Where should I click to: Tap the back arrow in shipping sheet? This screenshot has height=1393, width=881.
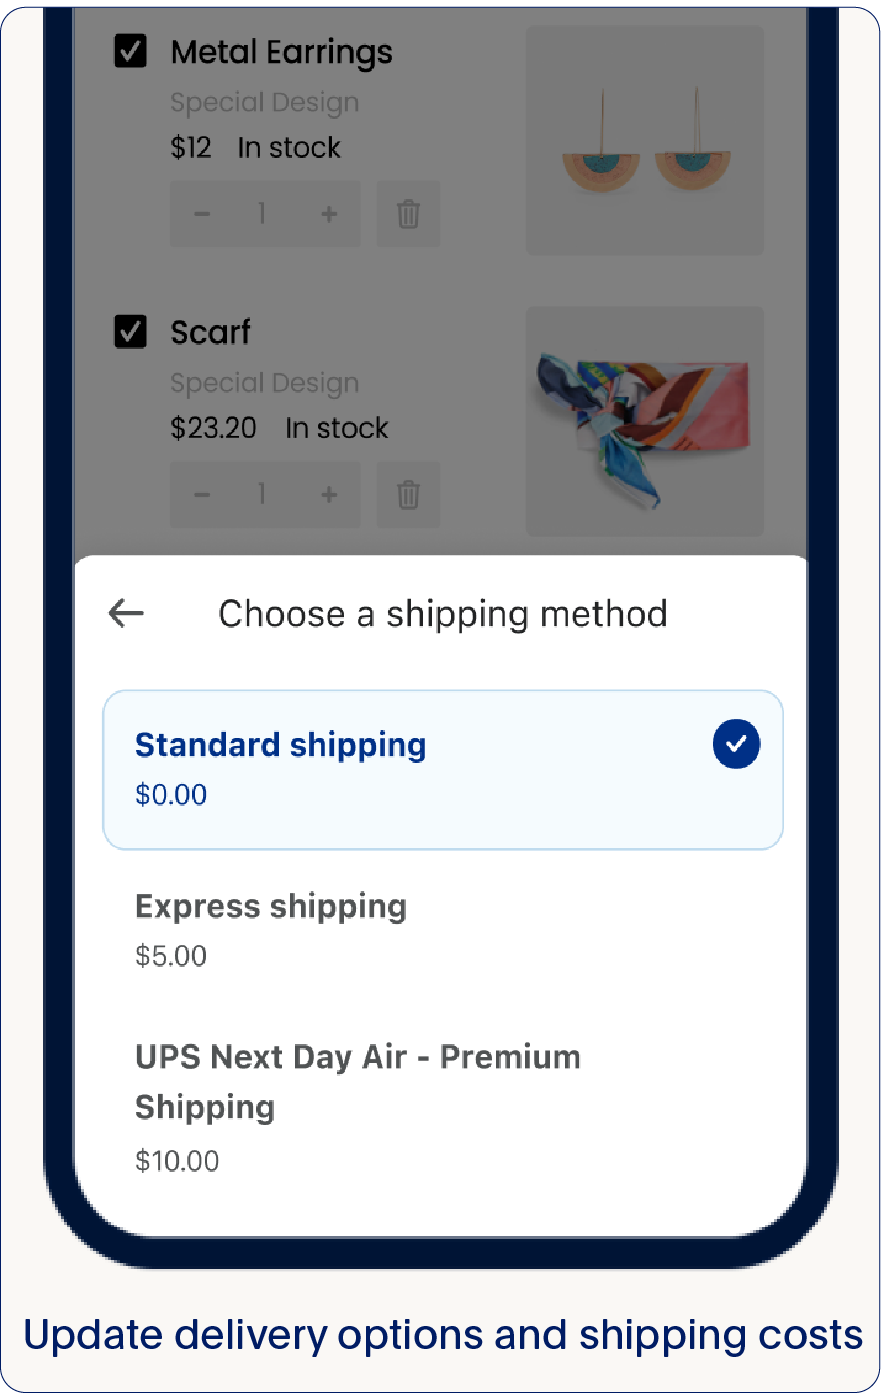[x=126, y=613]
